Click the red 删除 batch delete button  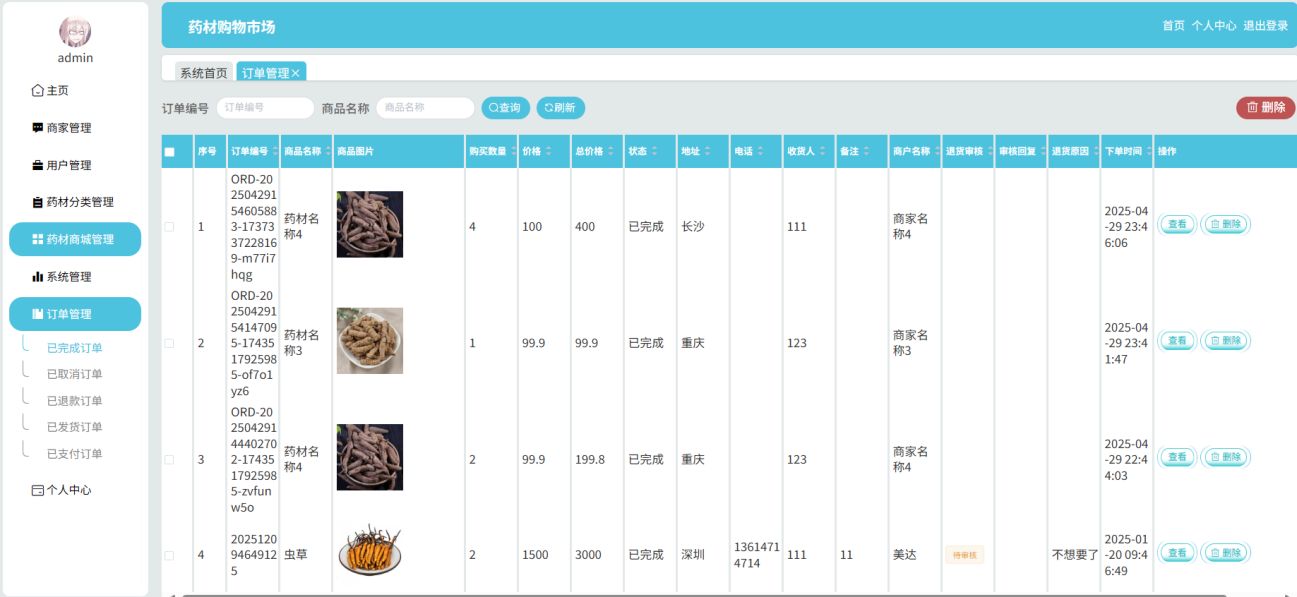click(1266, 108)
